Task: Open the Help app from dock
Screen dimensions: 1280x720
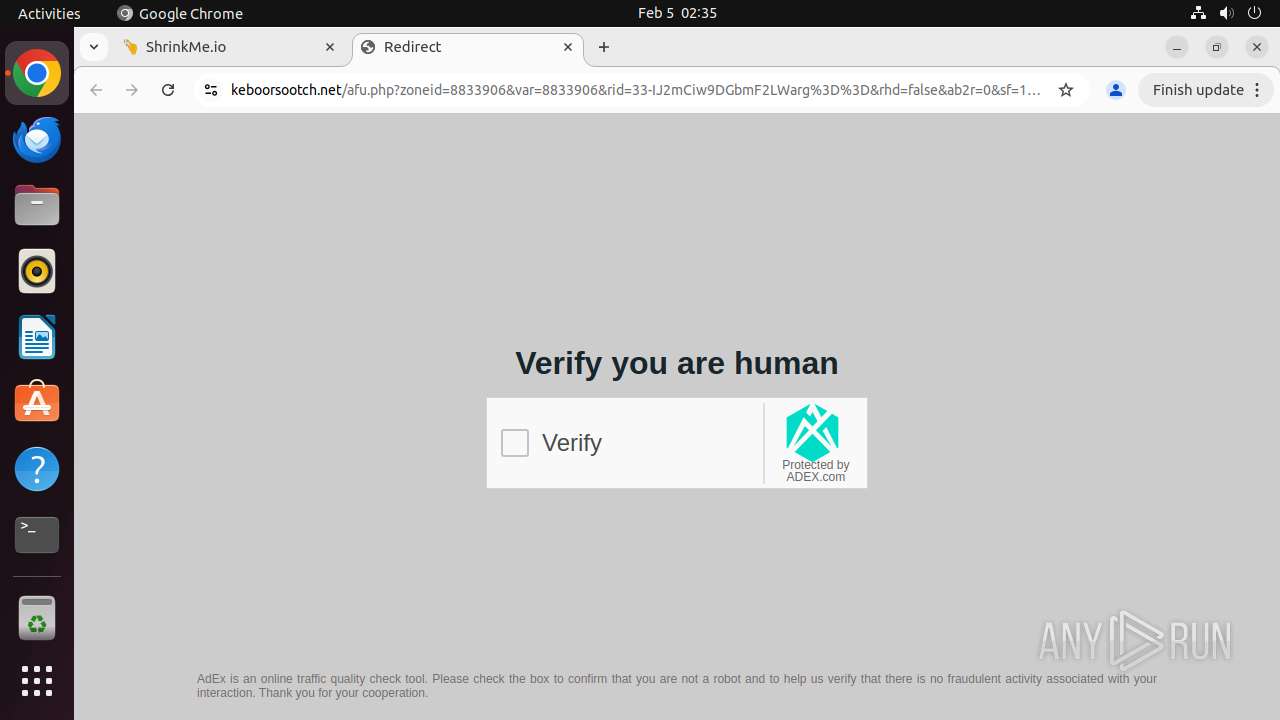Action: 37,469
